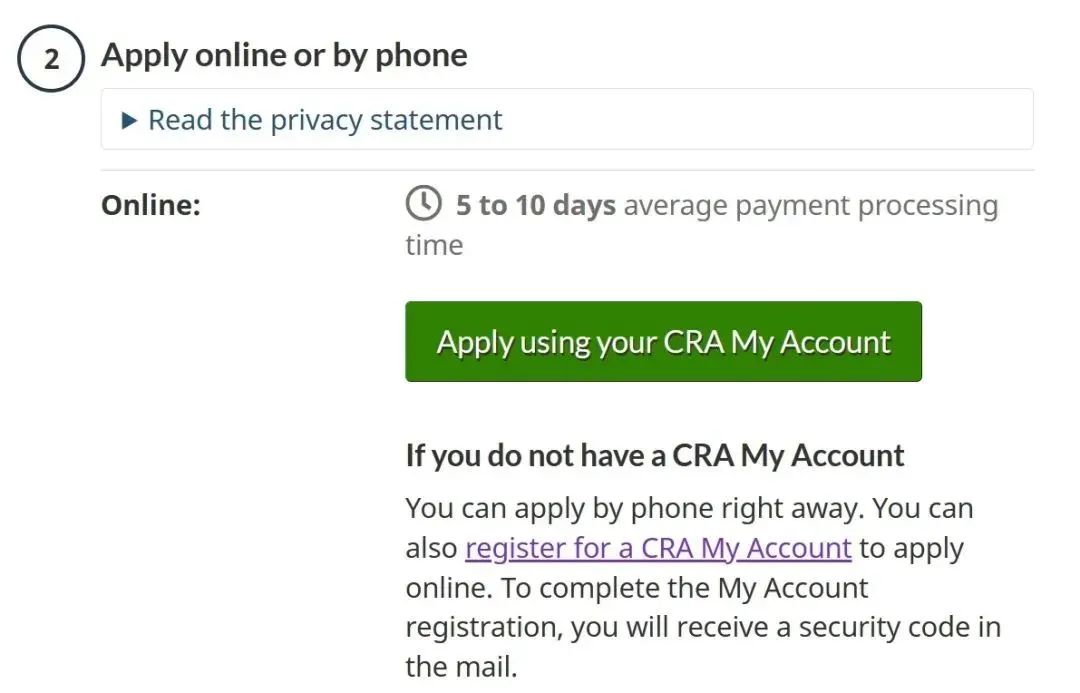
Task: Click the 'Online:' label
Action: click(x=151, y=205)
